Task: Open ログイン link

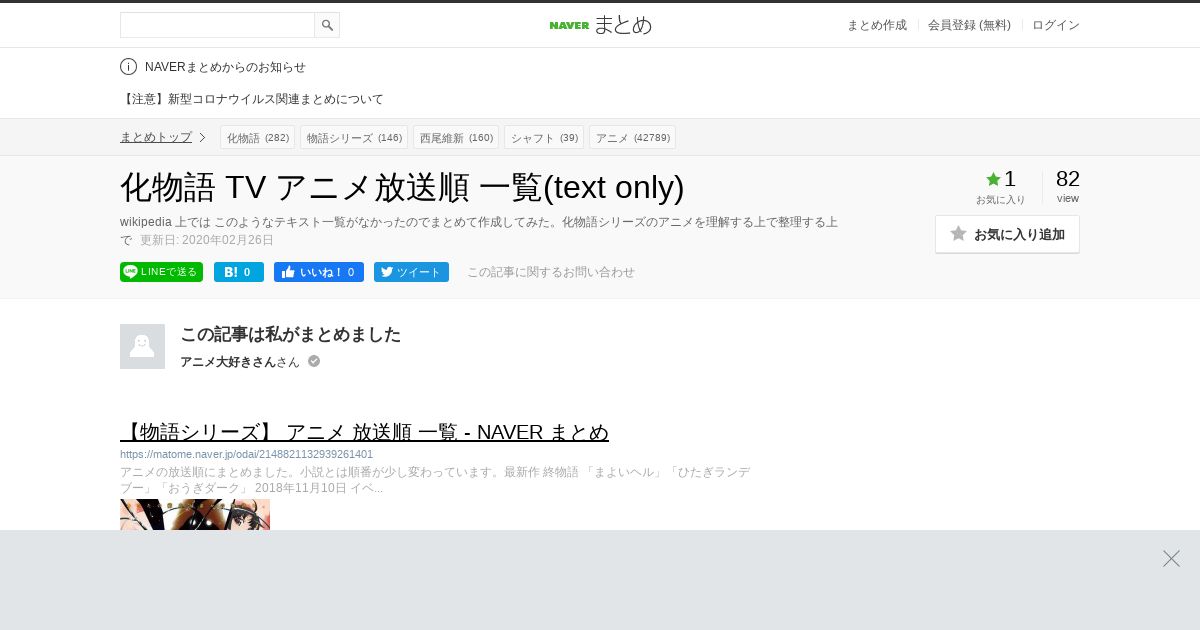Action: tap(1056, 25)
